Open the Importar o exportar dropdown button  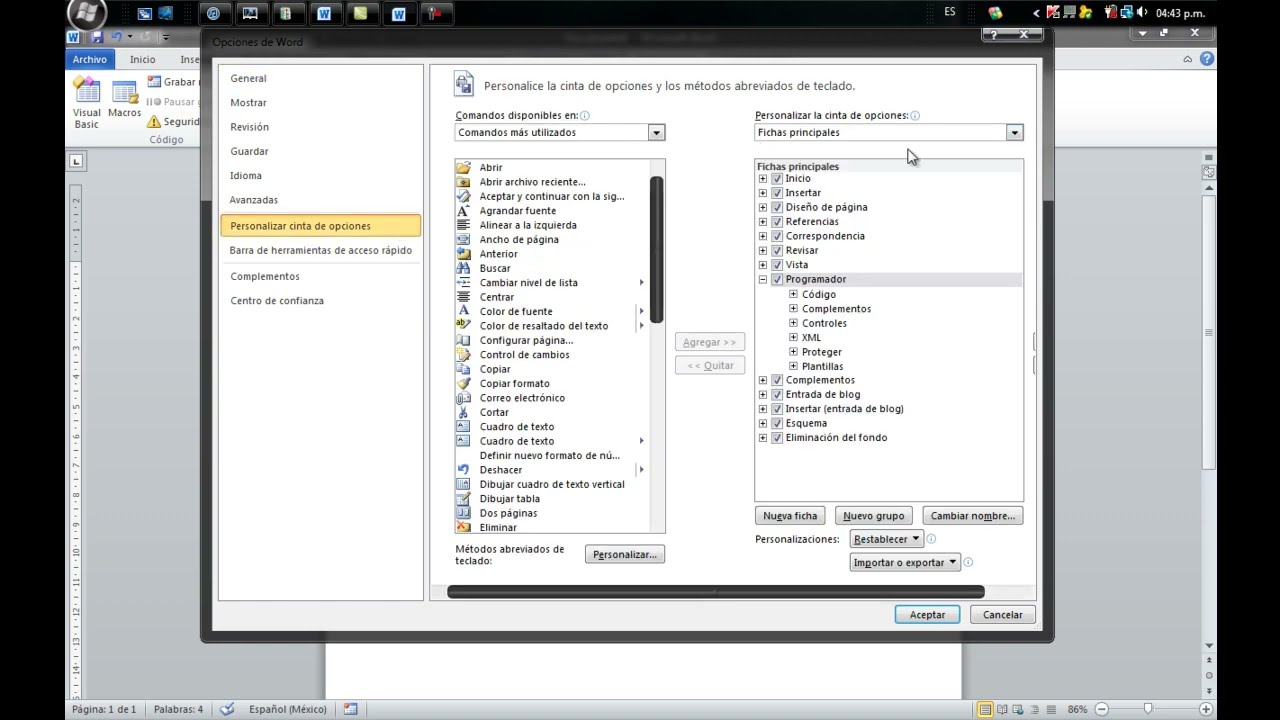pos(905,562)
